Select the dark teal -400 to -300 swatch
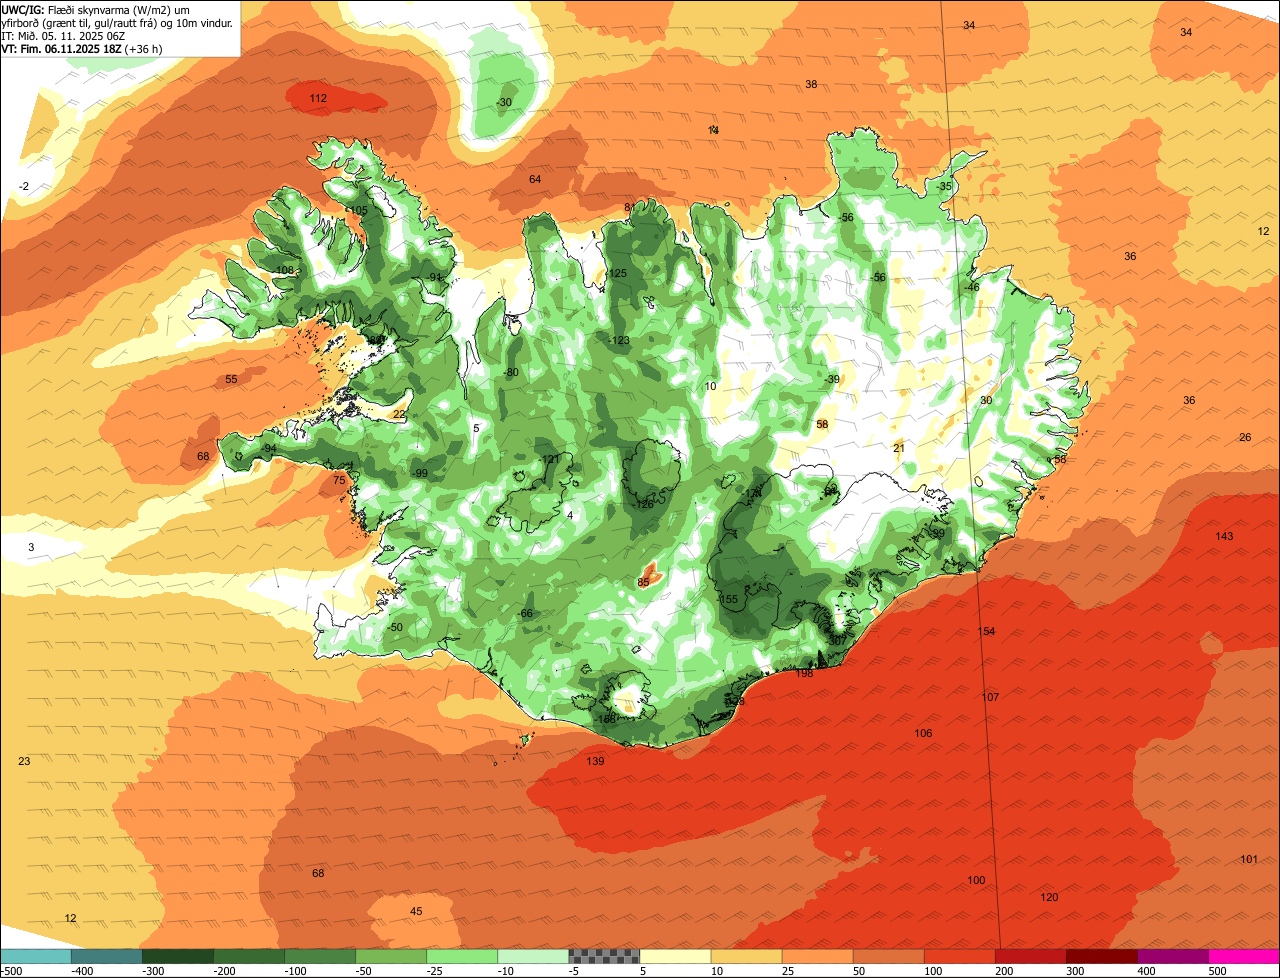 click(106, 956)
